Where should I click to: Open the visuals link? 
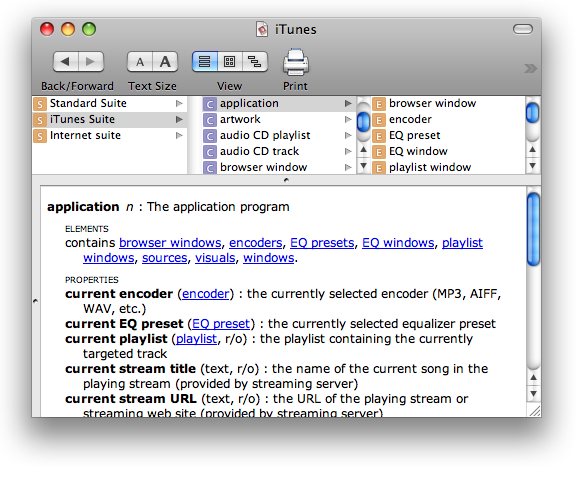pyautogui.click(x=215, y=257)
